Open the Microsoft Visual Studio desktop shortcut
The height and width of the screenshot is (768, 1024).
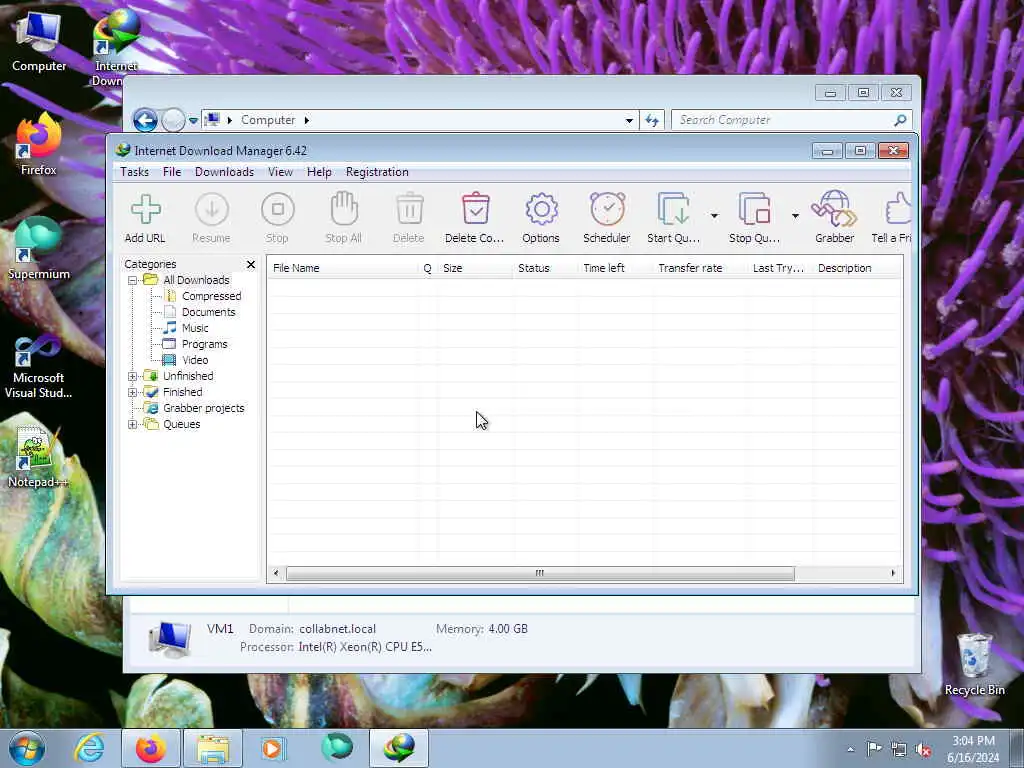click(x=39, y=366)
